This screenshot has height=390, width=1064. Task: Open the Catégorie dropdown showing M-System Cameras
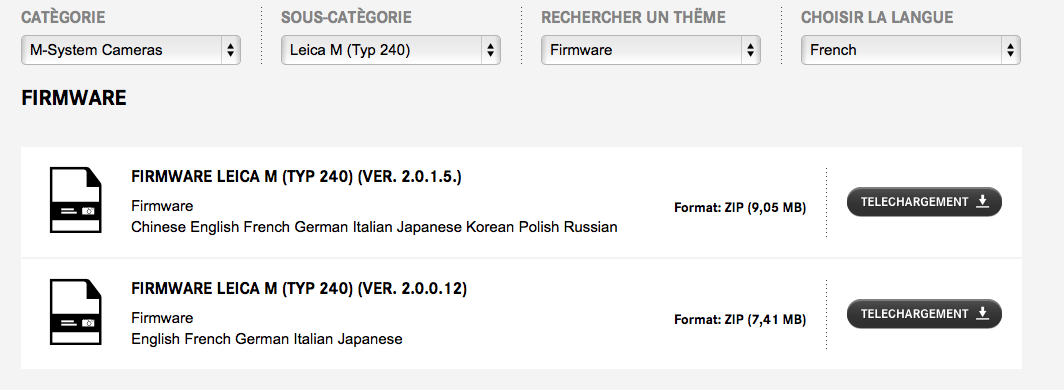(x=131, y=50)
